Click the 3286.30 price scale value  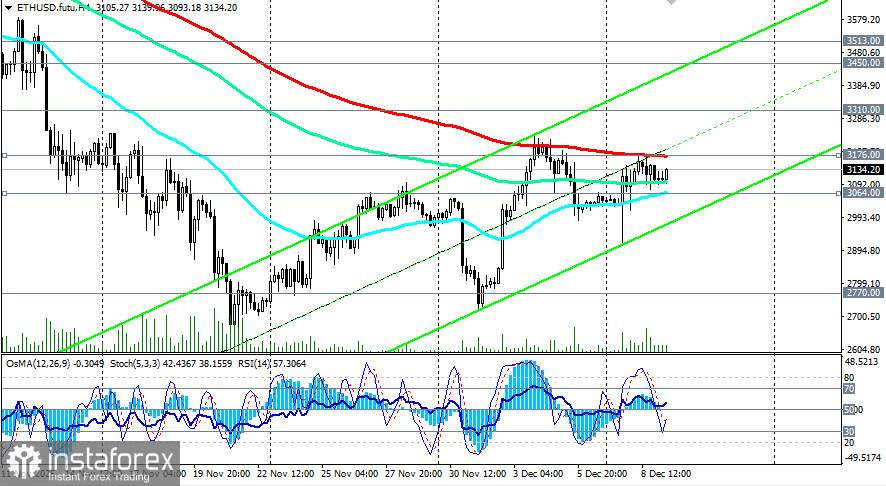[863, 119]
